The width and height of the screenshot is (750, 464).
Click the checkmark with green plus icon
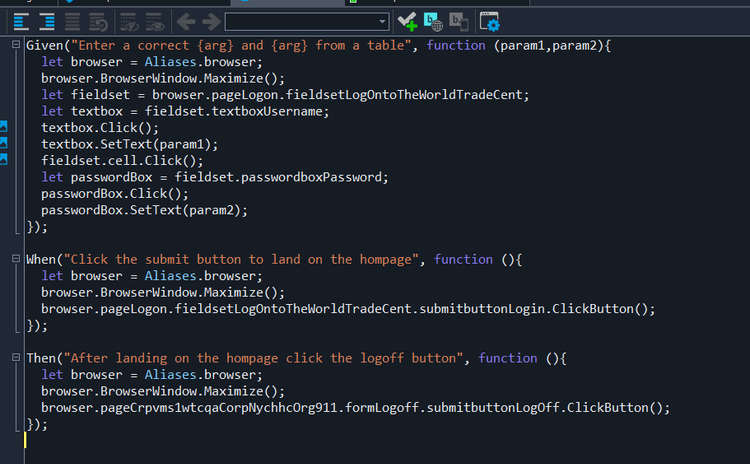click(x=408, y=22)
